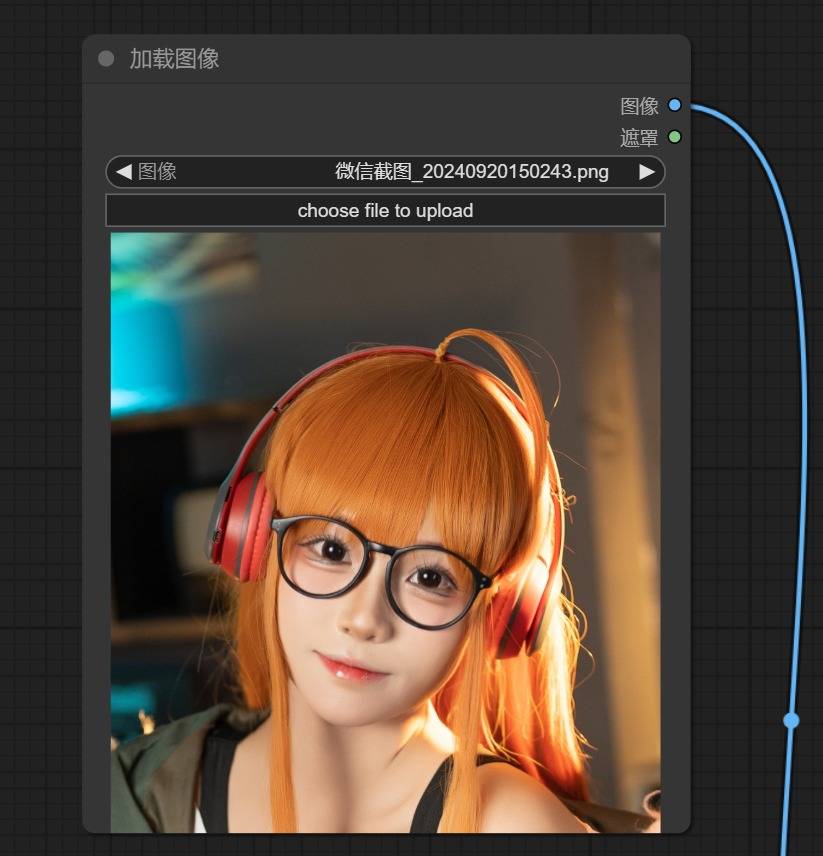Click empty header area right of 加载图像 title

point(450,59)
